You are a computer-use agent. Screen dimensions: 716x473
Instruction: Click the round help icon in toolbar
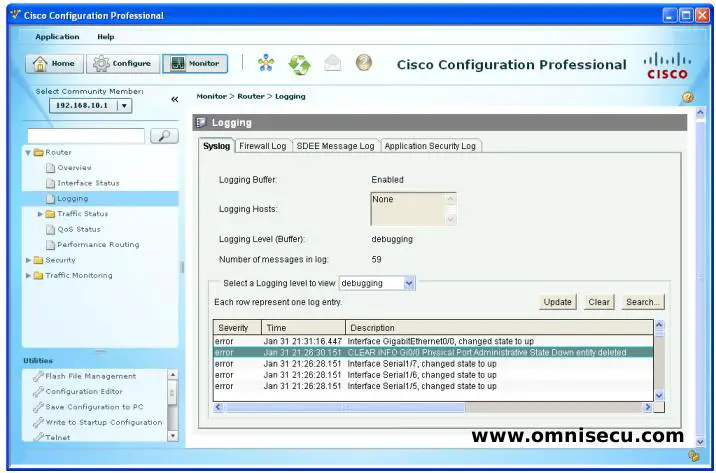[x=364, y=62]
